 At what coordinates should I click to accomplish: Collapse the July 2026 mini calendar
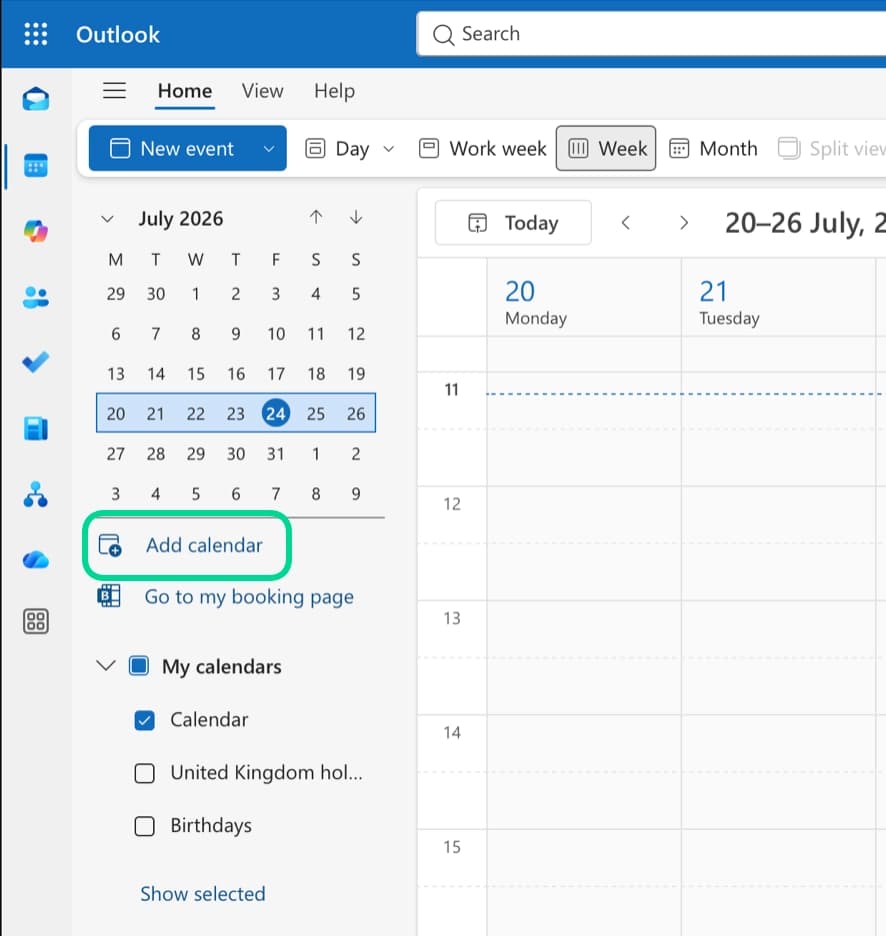click(x=107, y=218)
